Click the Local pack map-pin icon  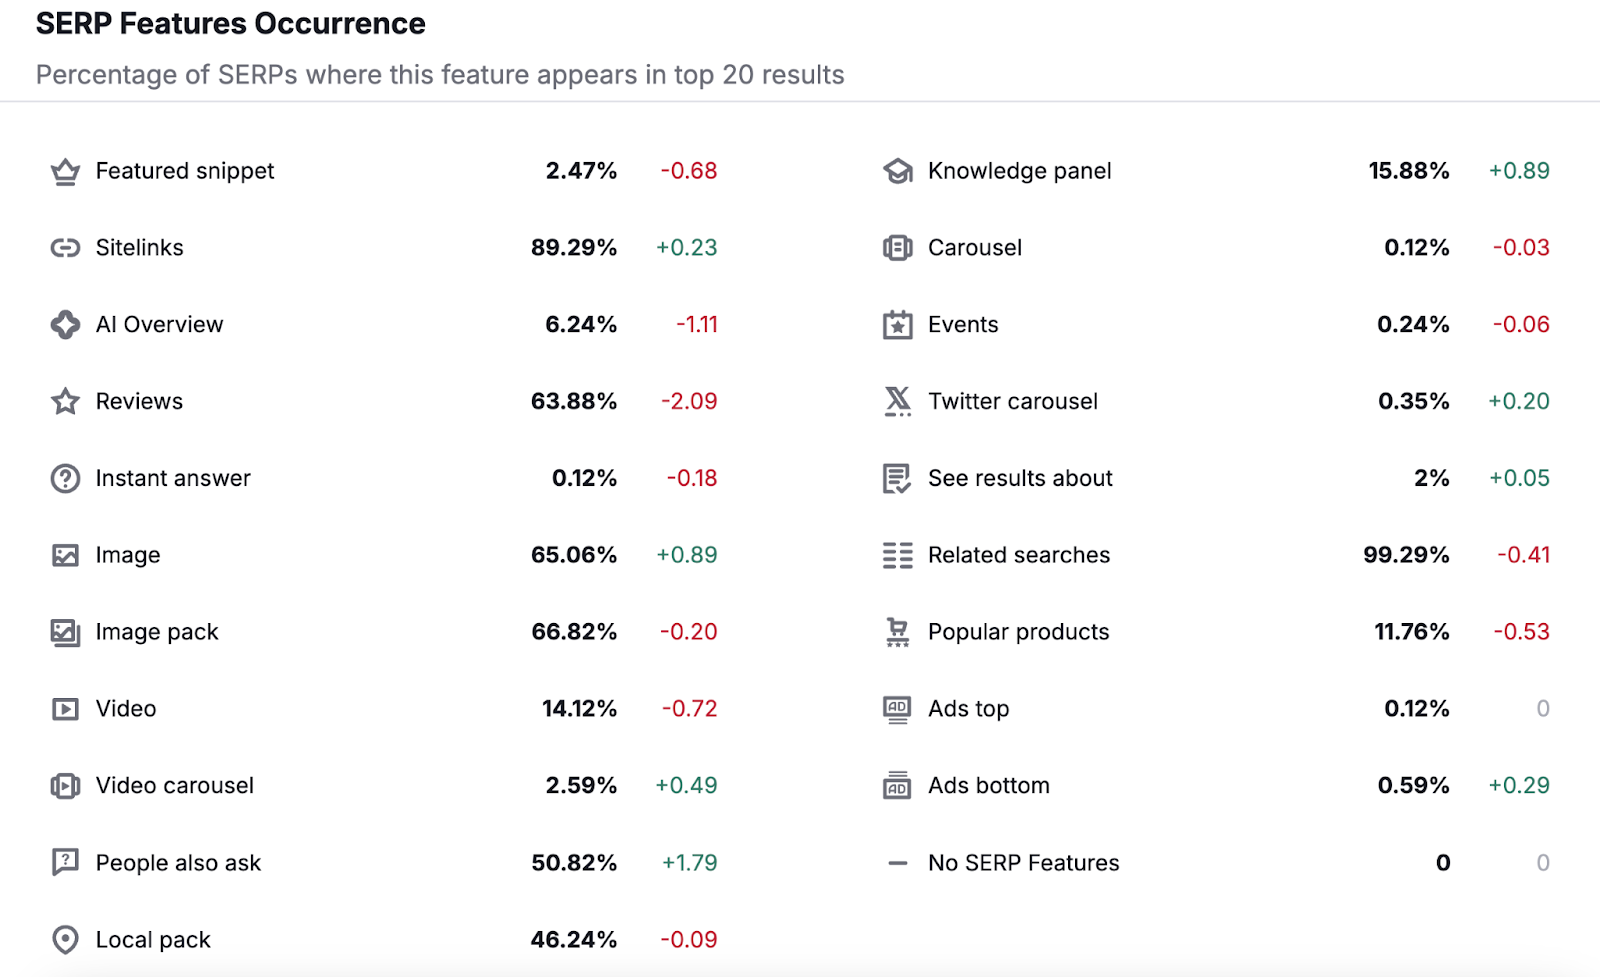[x=65, y=939]
